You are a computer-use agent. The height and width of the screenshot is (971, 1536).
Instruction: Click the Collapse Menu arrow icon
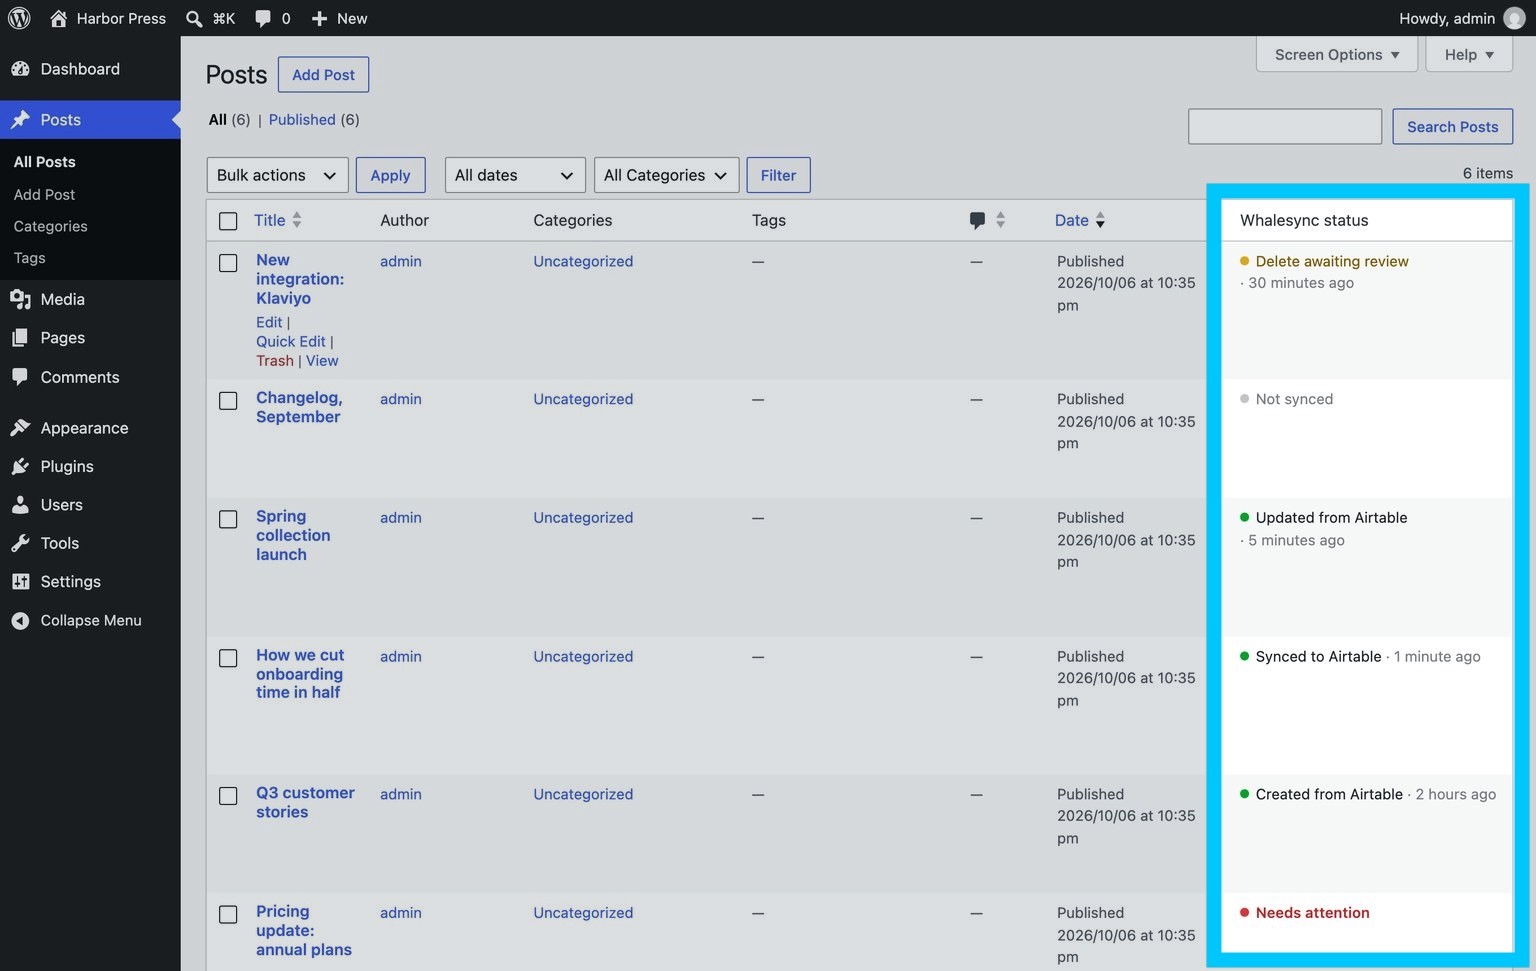(20, 621)
